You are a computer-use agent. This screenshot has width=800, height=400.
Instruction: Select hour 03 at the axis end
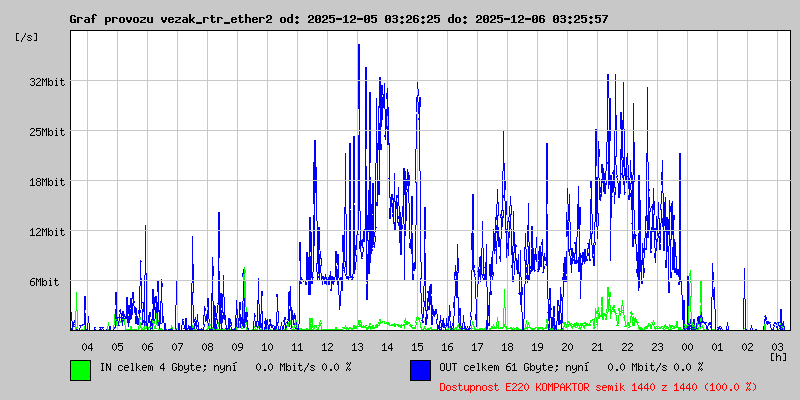(x=777, y=346)
